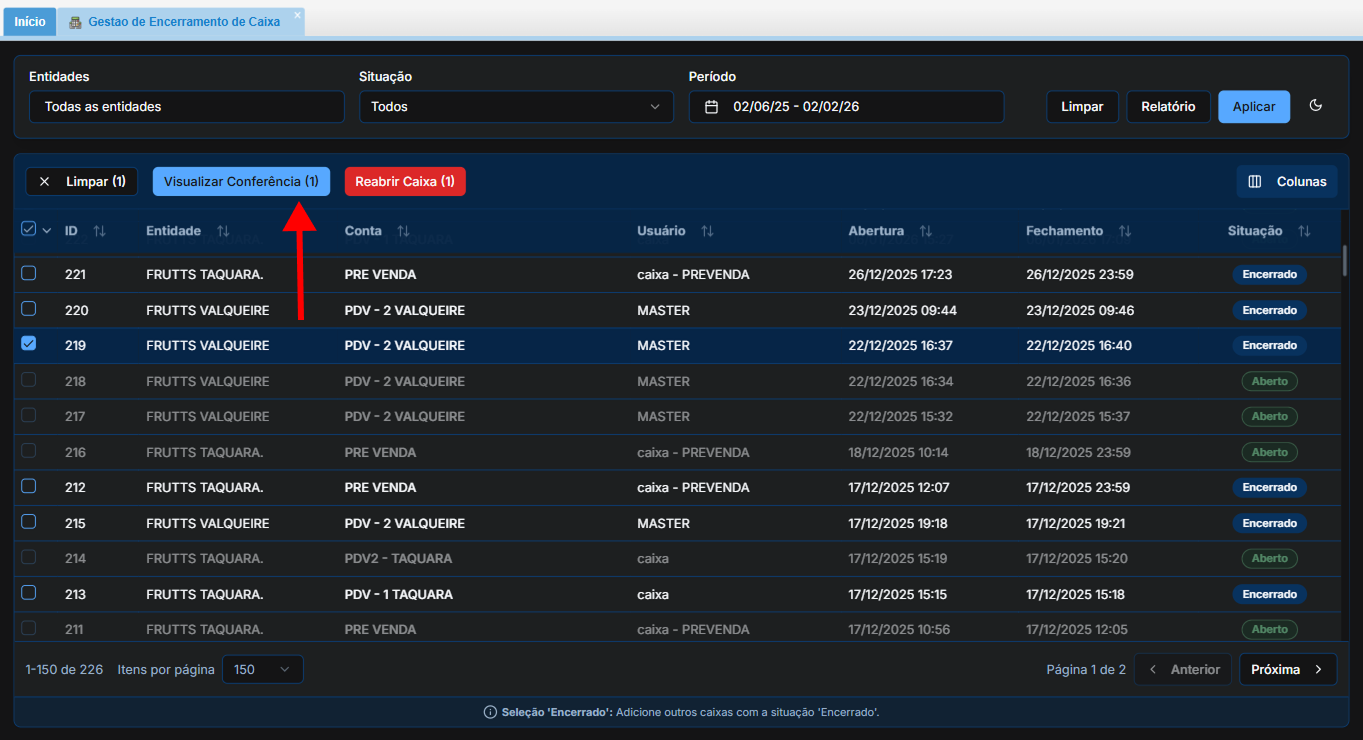
Task: Click the table's vertical scrollbar
Action: click(1344, 260)
